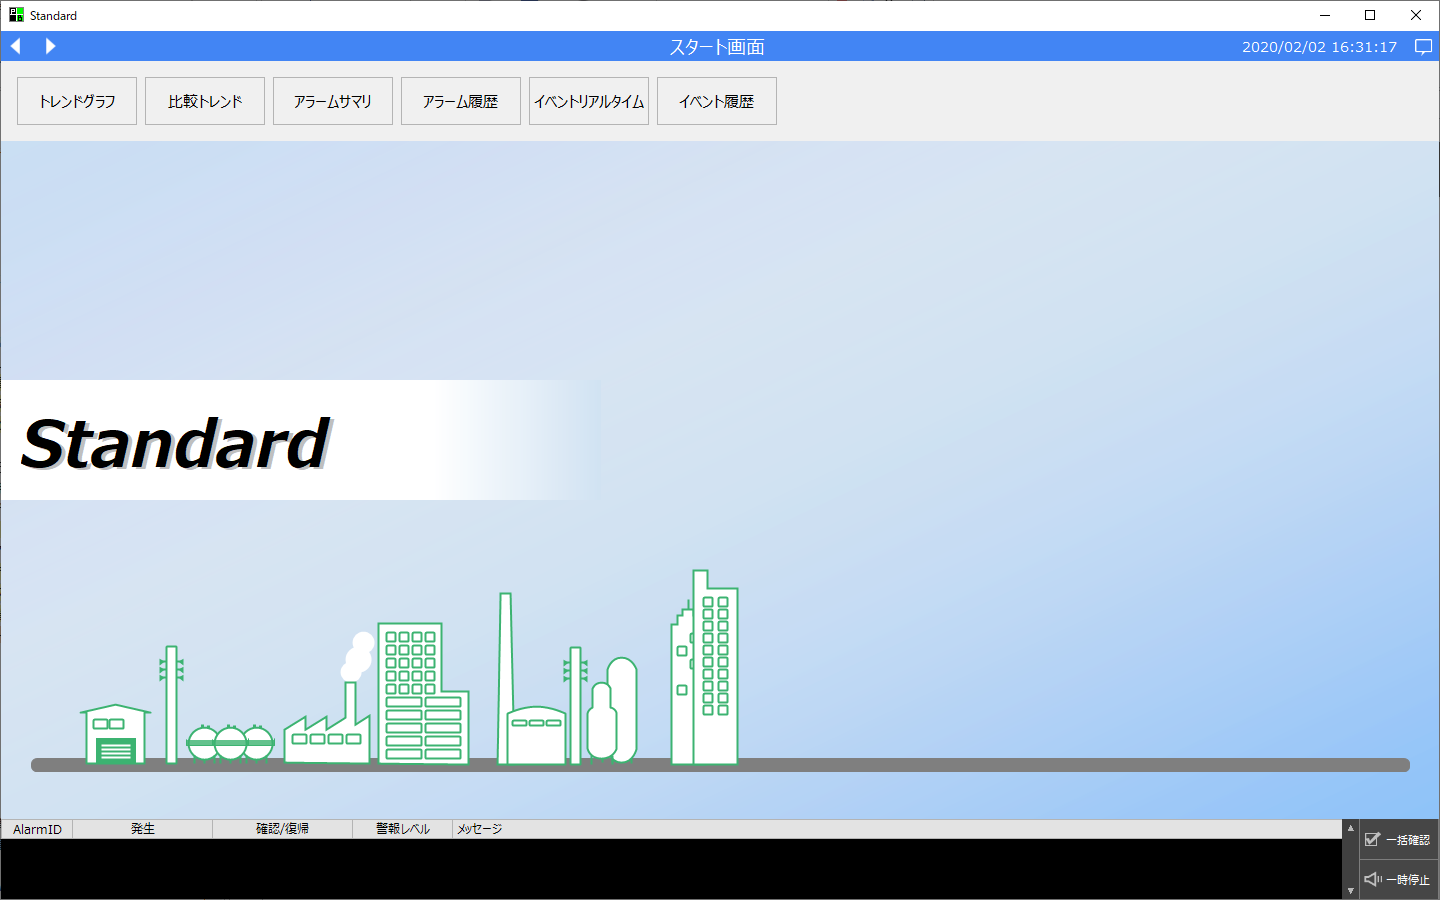Sort by the AlarmID column header

coord(37,829)
